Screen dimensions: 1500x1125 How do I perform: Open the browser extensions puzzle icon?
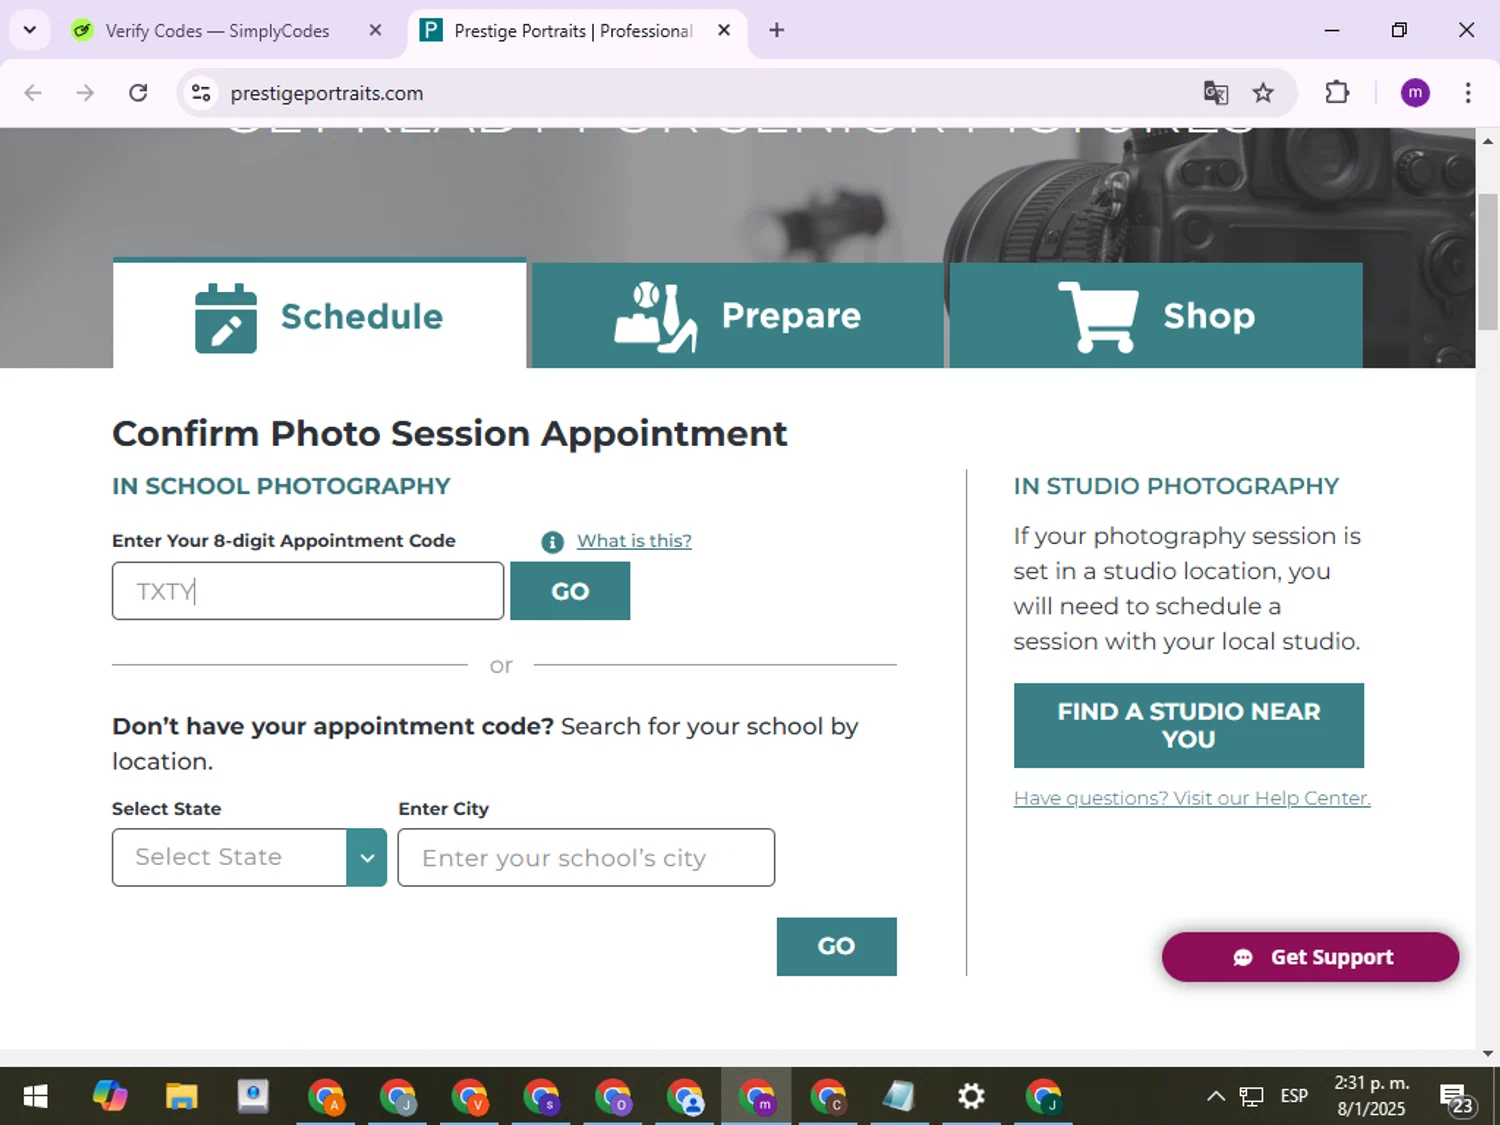coord(1337,93)
